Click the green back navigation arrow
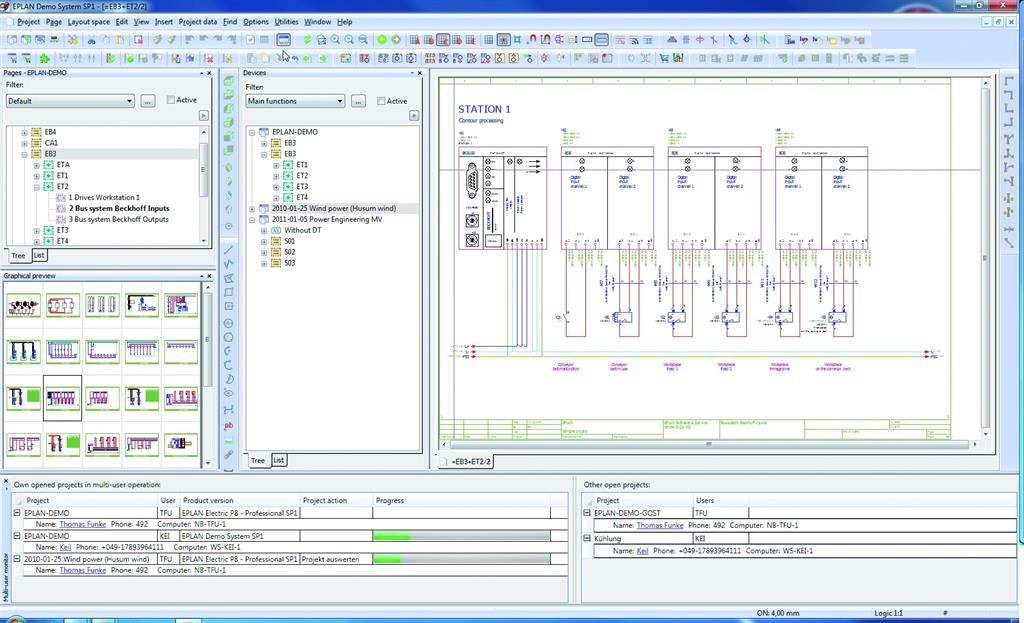 tap(381, 40)
